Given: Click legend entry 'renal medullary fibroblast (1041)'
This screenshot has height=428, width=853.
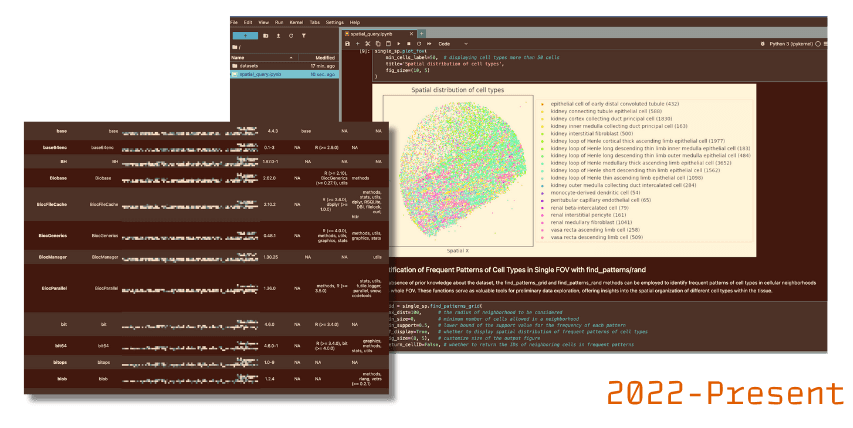Looking at the screenshot, I should click(591, 222).
